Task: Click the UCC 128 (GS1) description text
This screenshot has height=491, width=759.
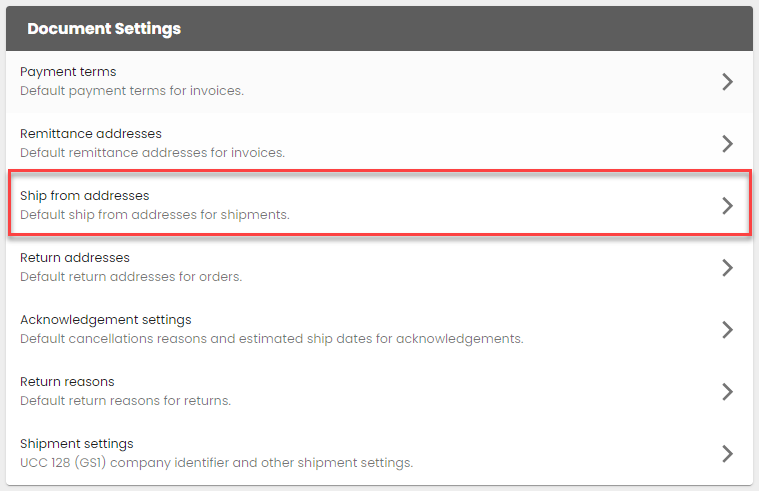Action: (x=217, y=463)
